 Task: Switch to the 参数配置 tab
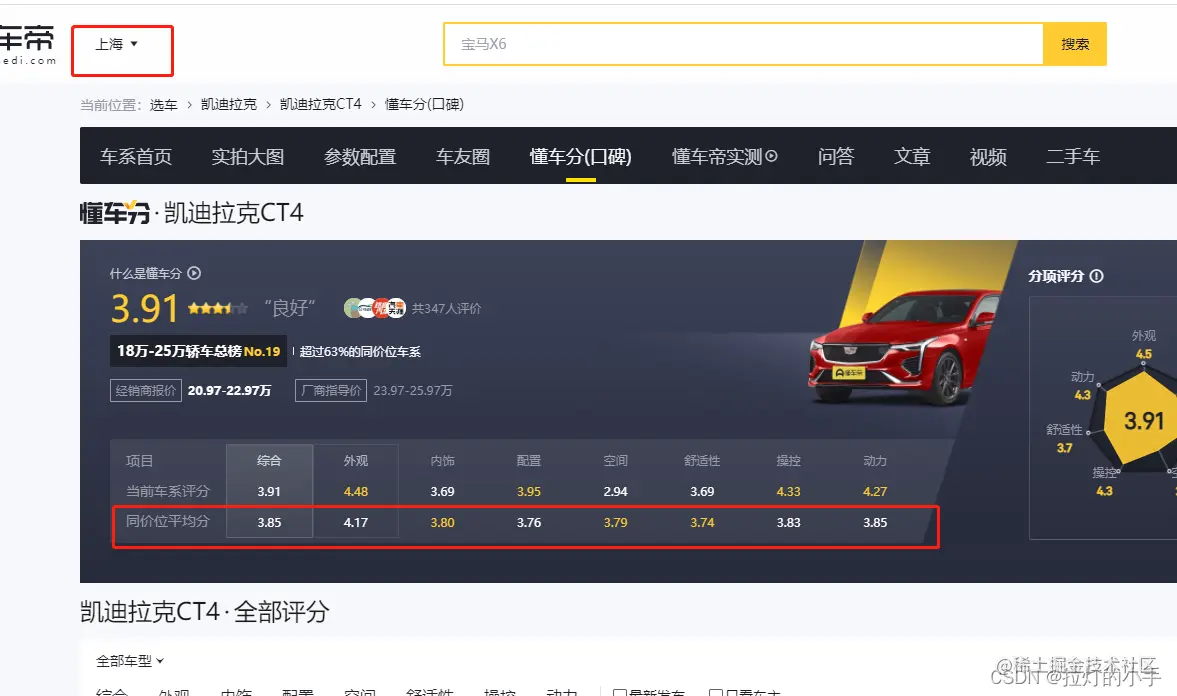(361, 156)
